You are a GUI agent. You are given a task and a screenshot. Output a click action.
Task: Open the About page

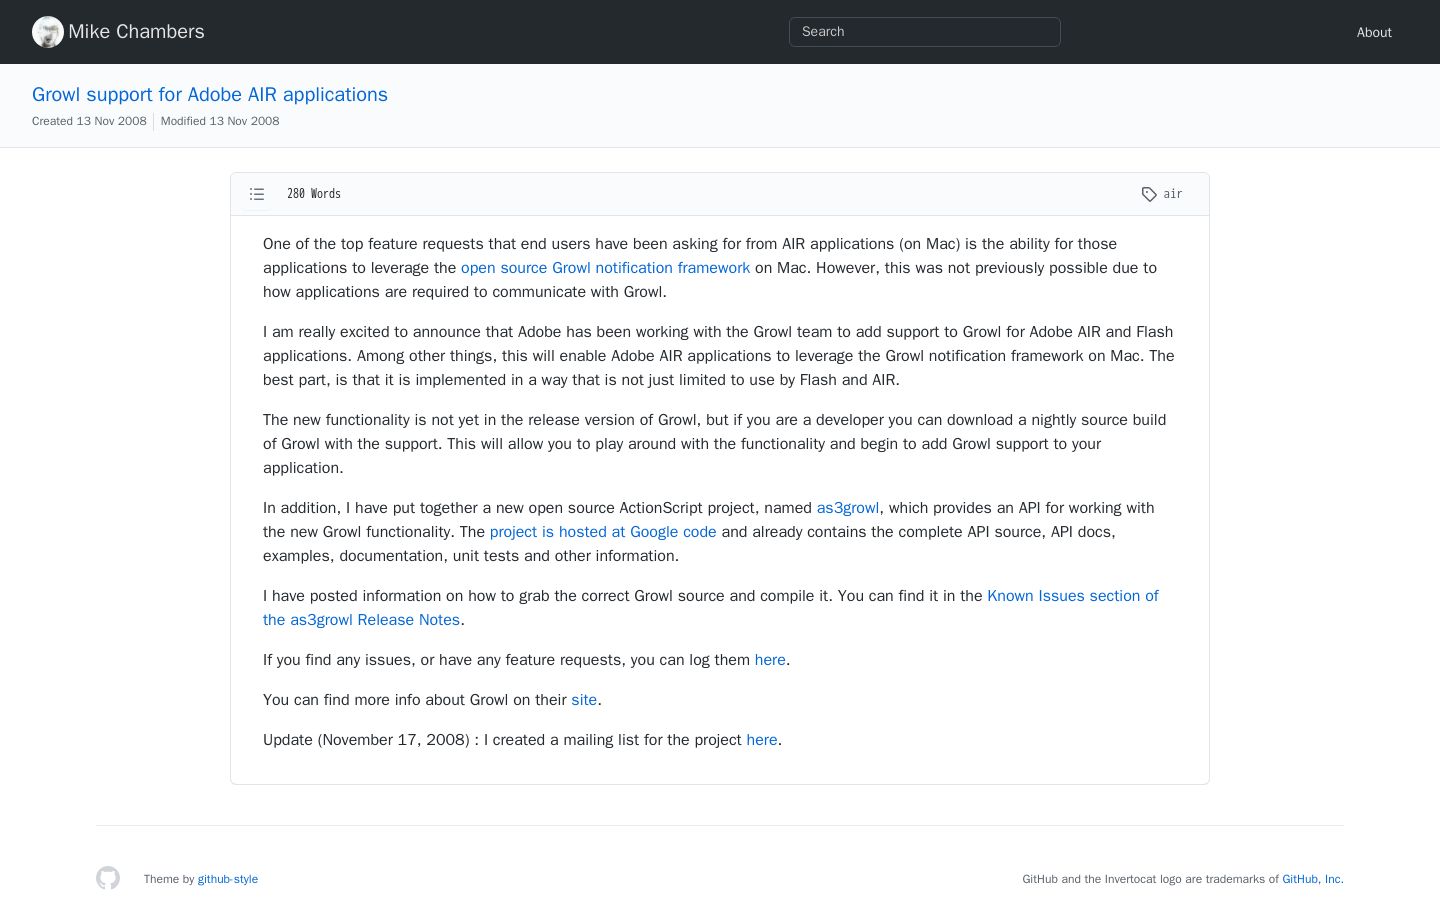[x=1374, y=32]
